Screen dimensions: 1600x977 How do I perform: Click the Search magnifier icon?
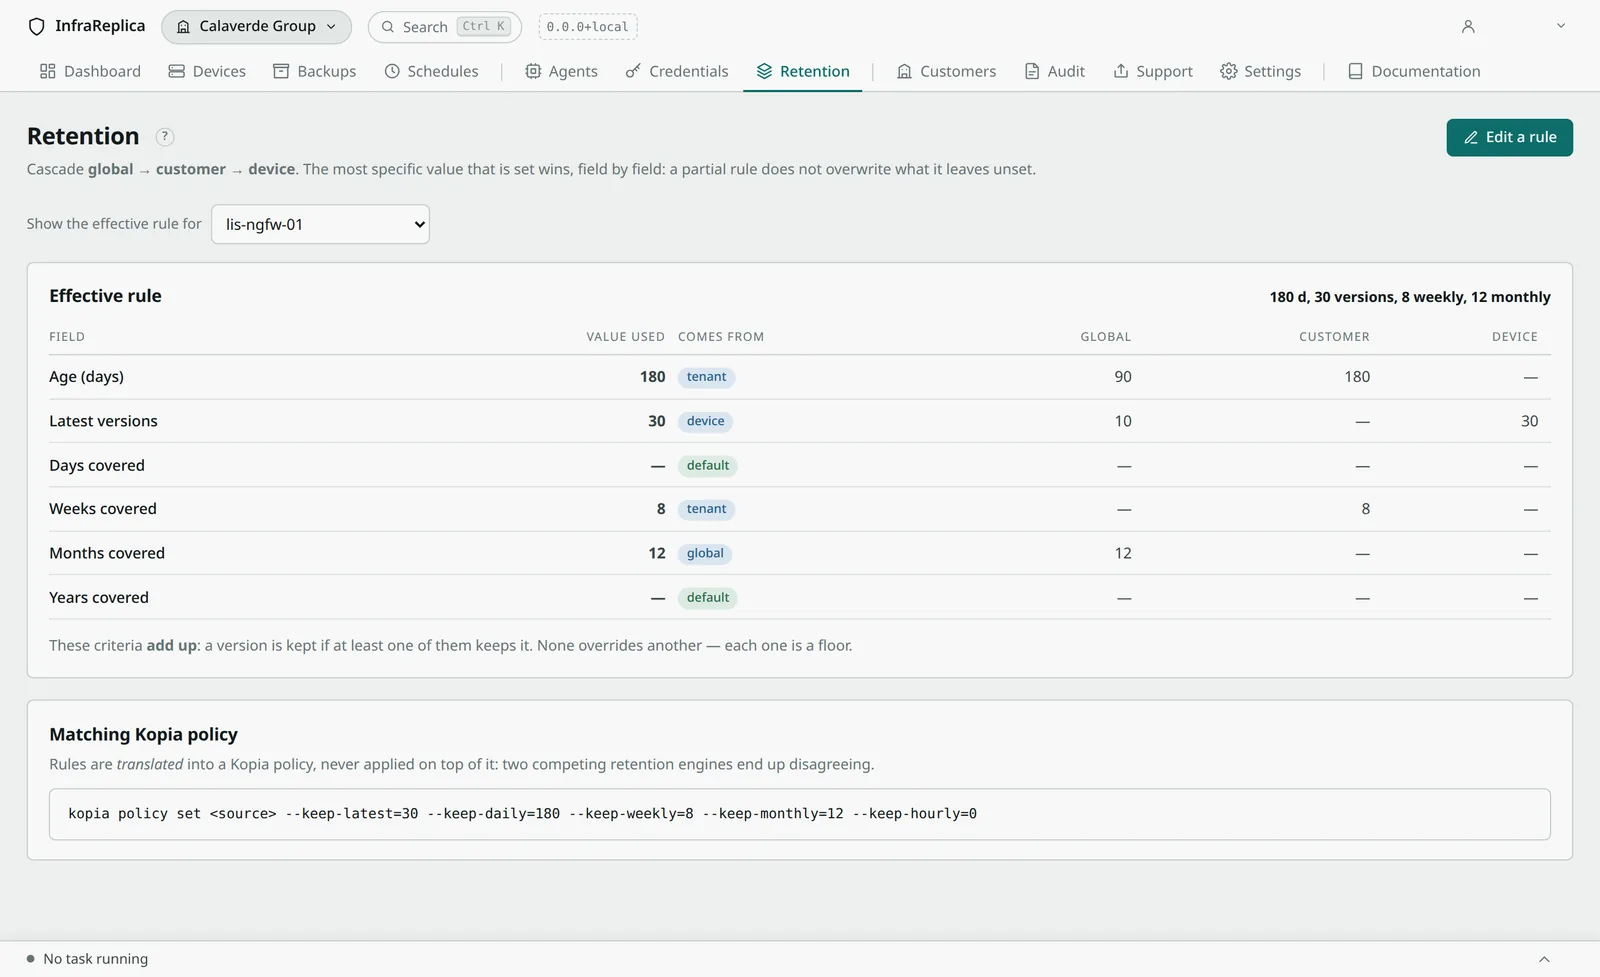pos(388,27)
